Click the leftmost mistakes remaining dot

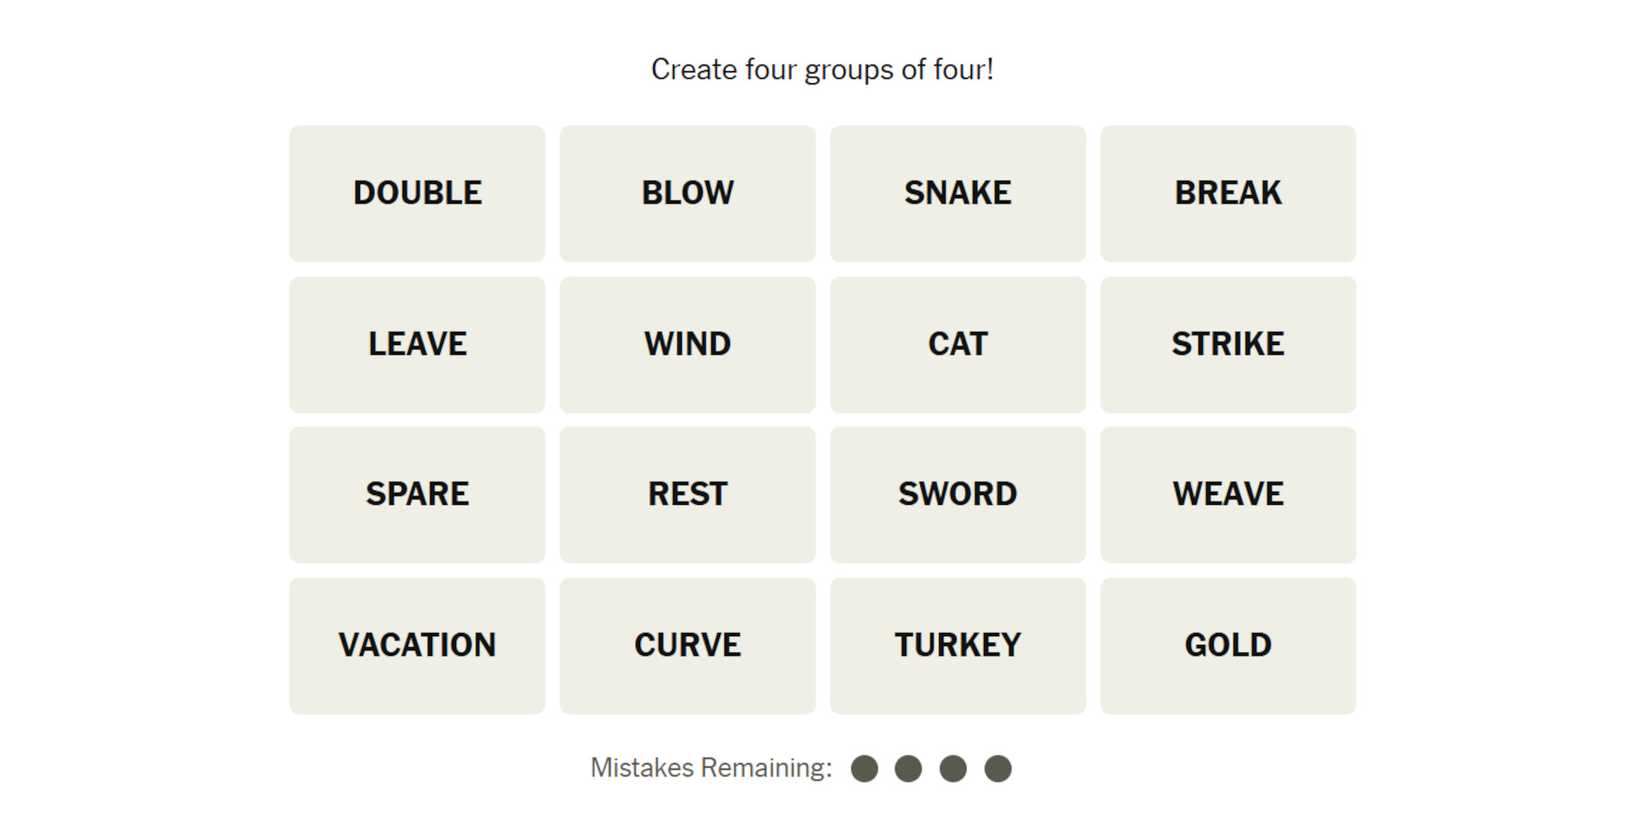864,768
